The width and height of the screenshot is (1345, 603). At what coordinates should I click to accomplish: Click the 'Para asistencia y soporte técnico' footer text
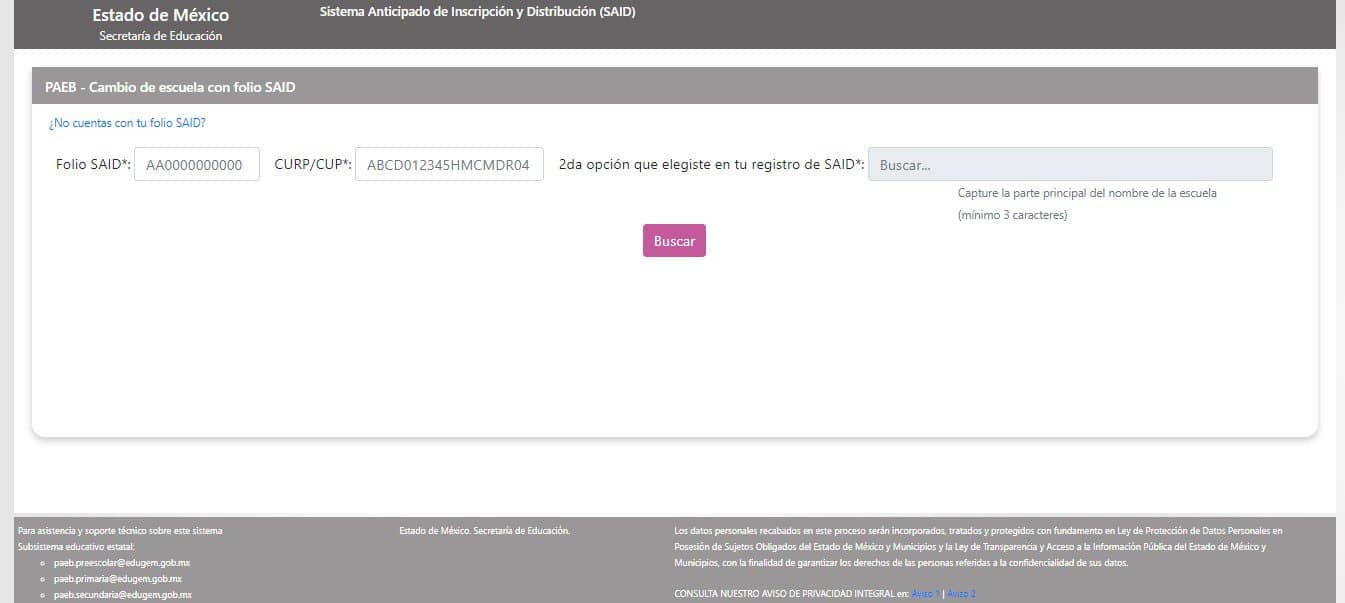[120, 531]
